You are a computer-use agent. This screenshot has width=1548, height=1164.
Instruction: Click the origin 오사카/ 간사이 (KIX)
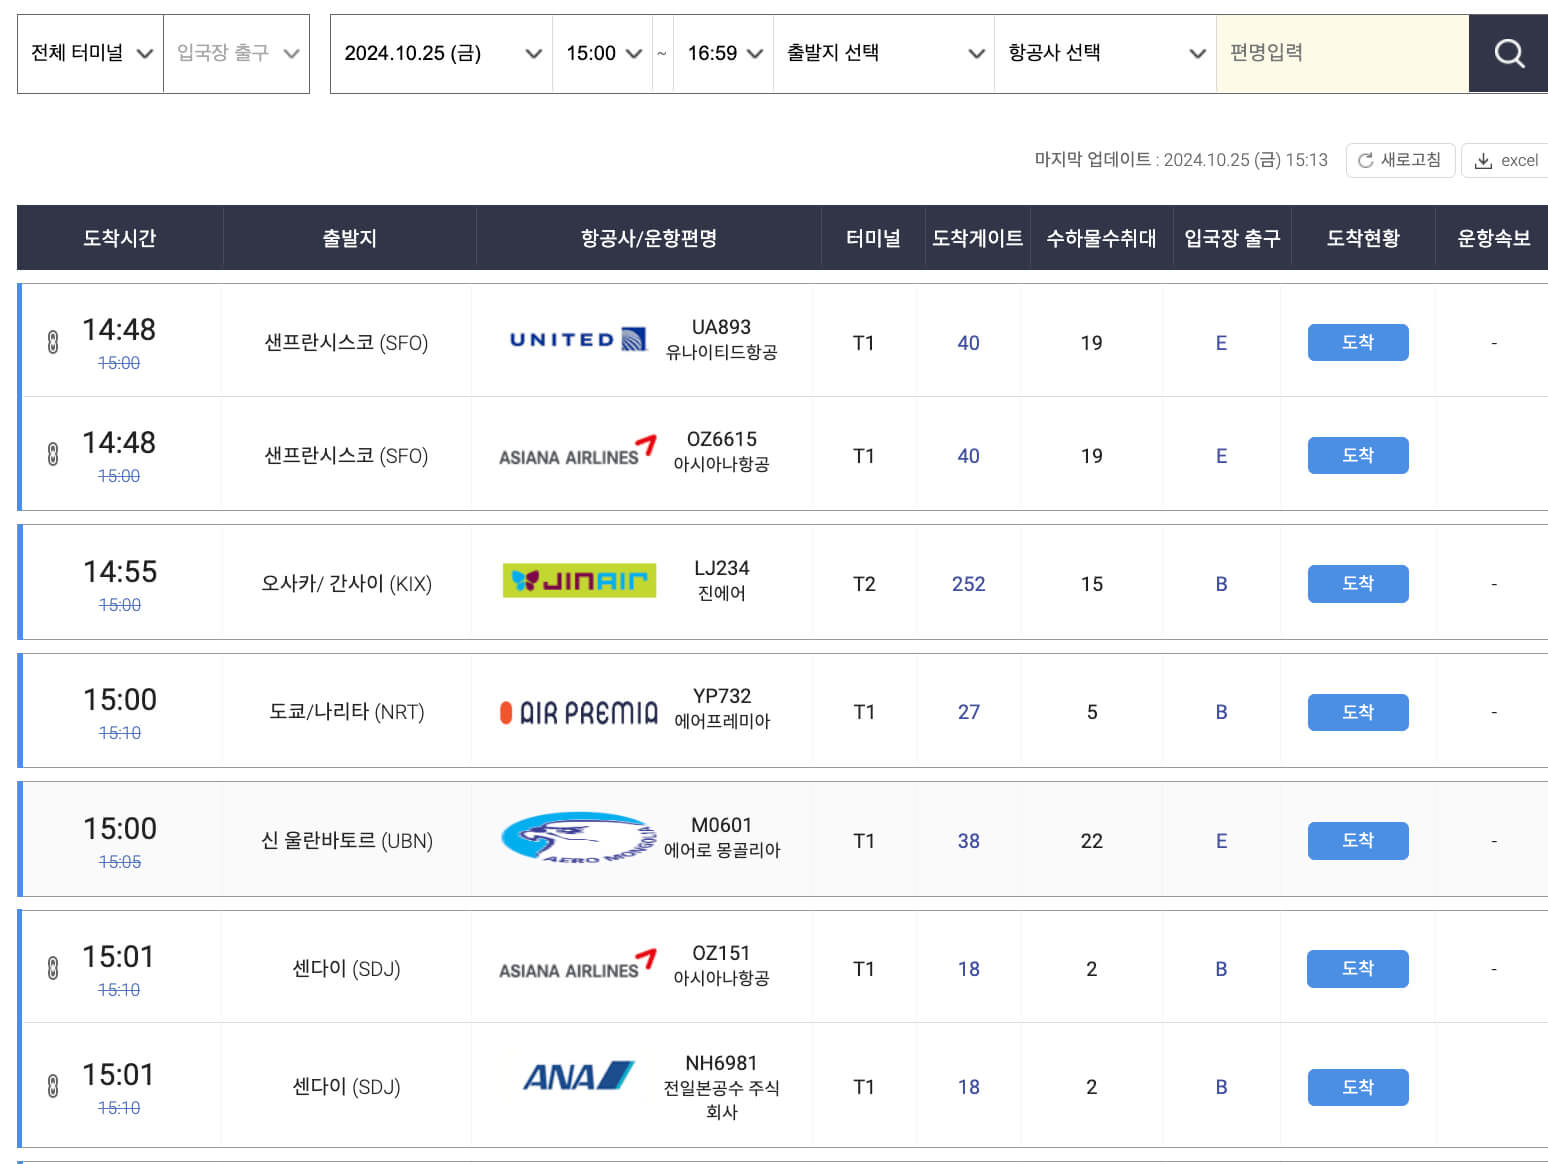click(347, 584)
